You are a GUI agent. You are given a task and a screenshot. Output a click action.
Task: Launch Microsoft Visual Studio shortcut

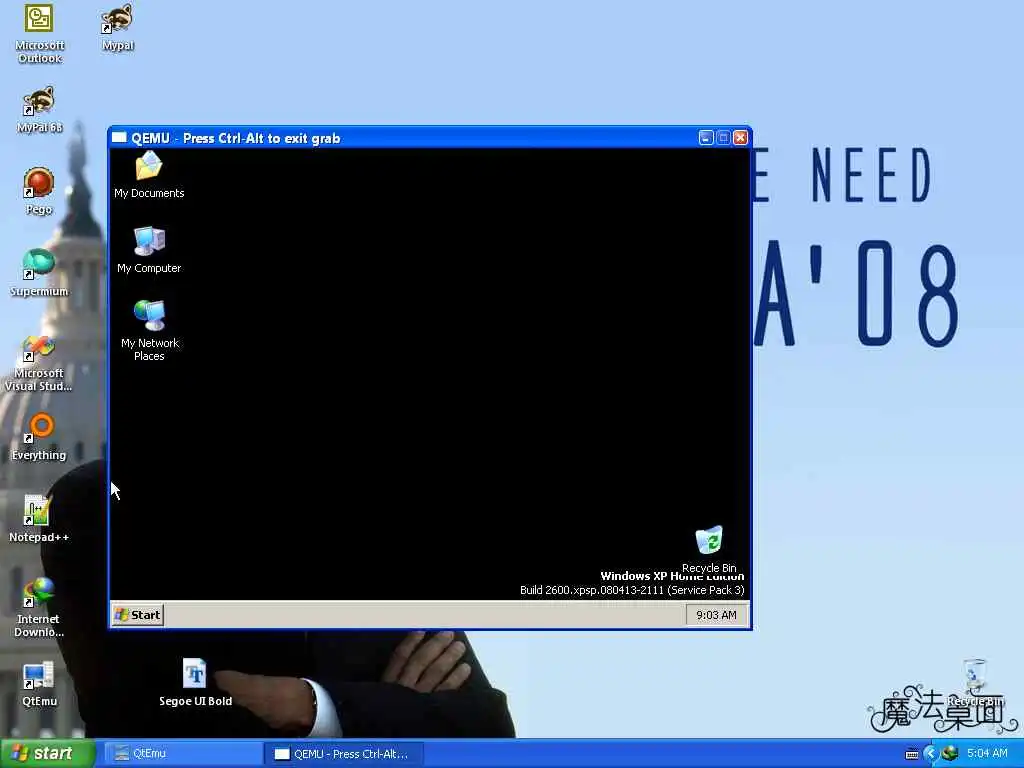[39, 363]
